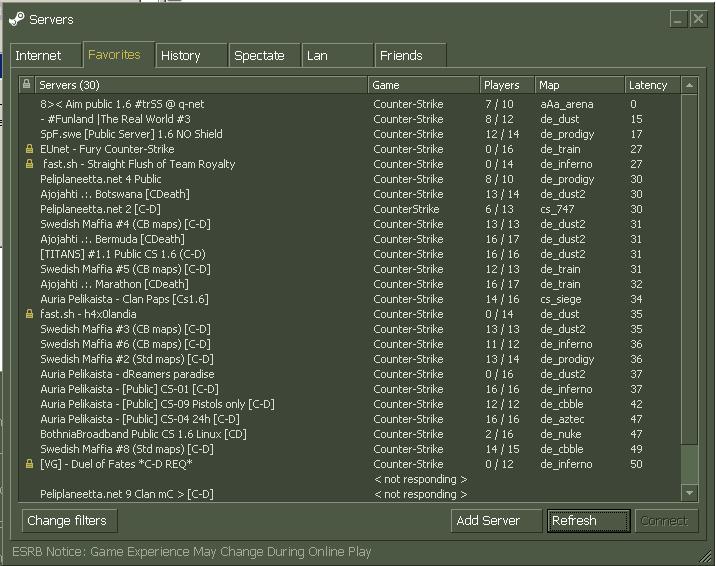Sort by the Game column header
Image resolution: width=716 pixels, height=566 pixels.
coord(424,85)
